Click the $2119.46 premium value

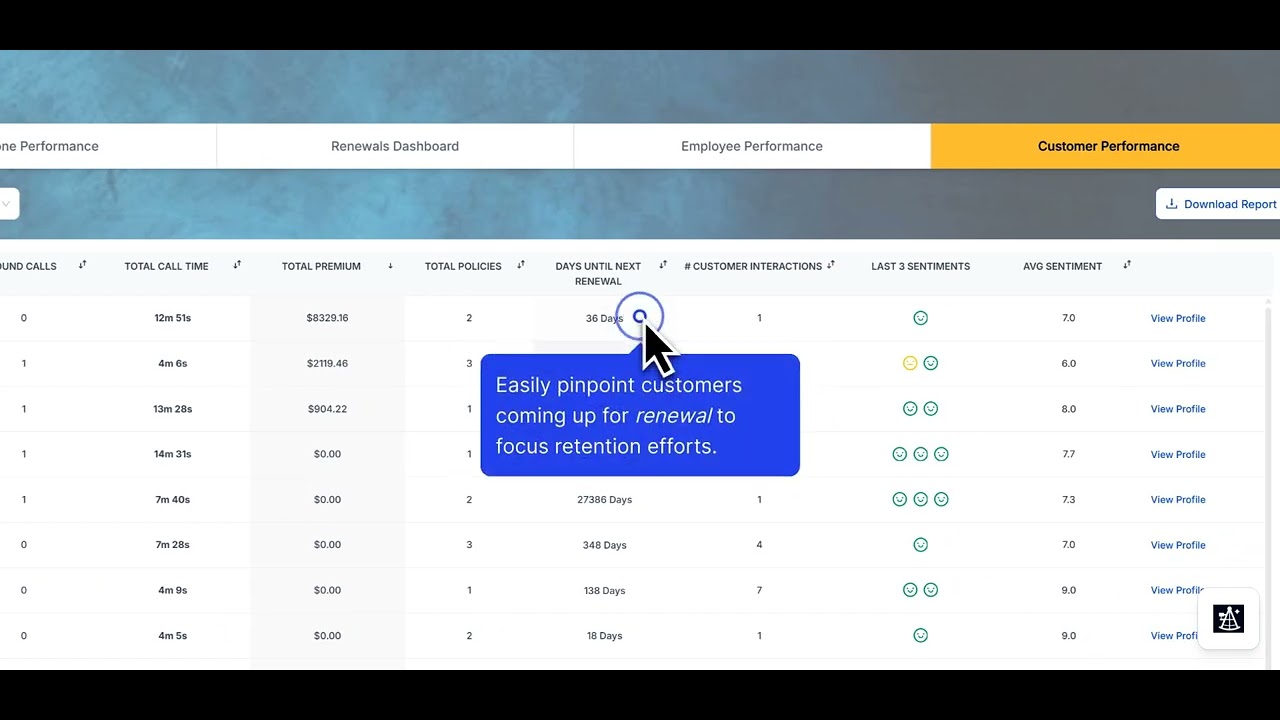coord(327,363)
